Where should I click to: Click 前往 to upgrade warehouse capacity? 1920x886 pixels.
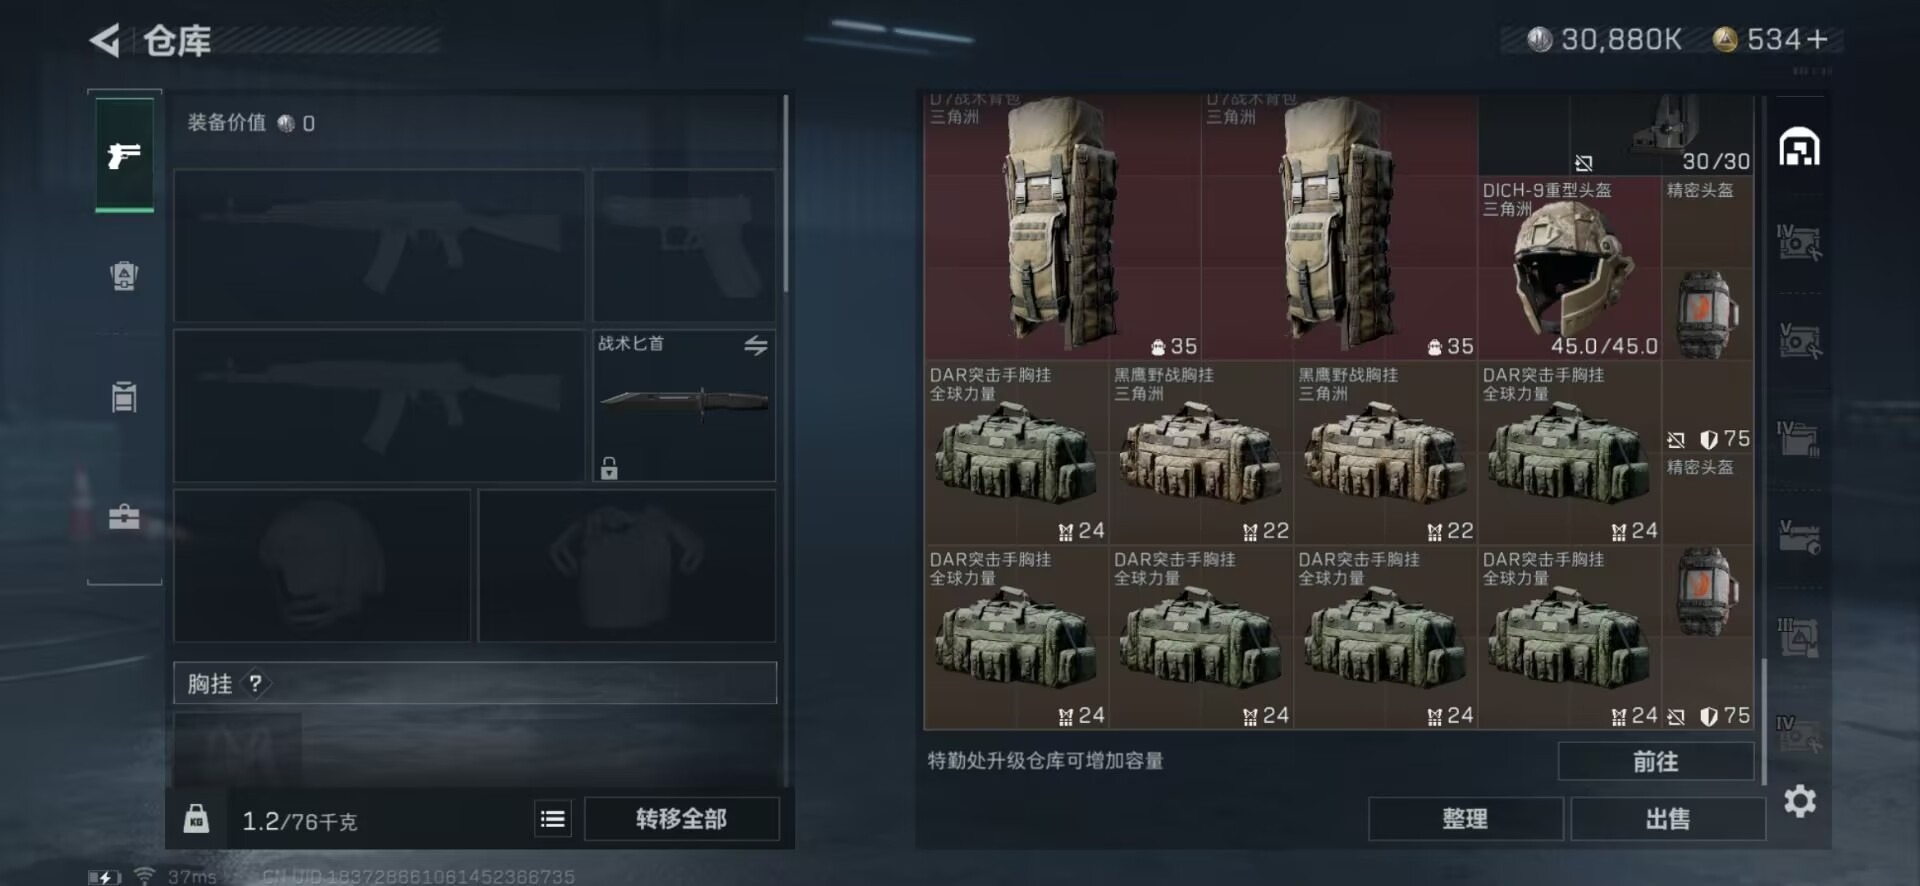tap(1655, 762)
